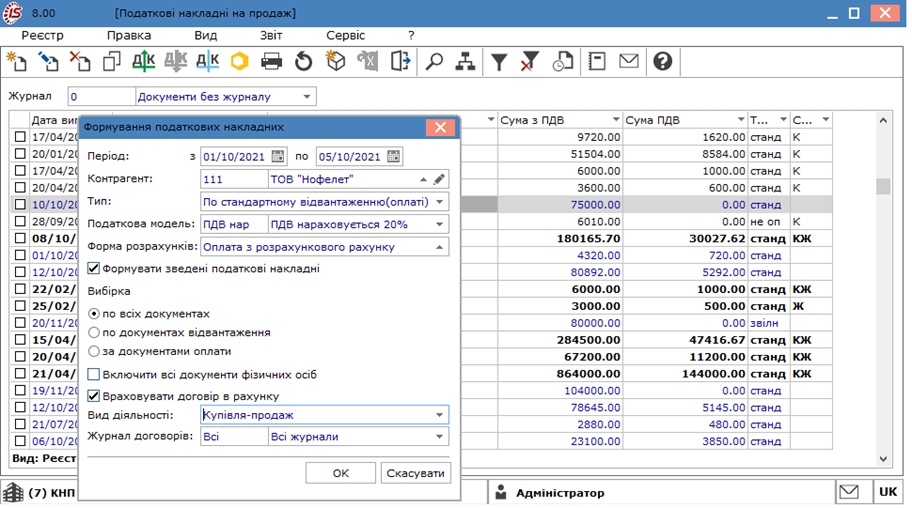Open the Вид menu

[205, 35]
